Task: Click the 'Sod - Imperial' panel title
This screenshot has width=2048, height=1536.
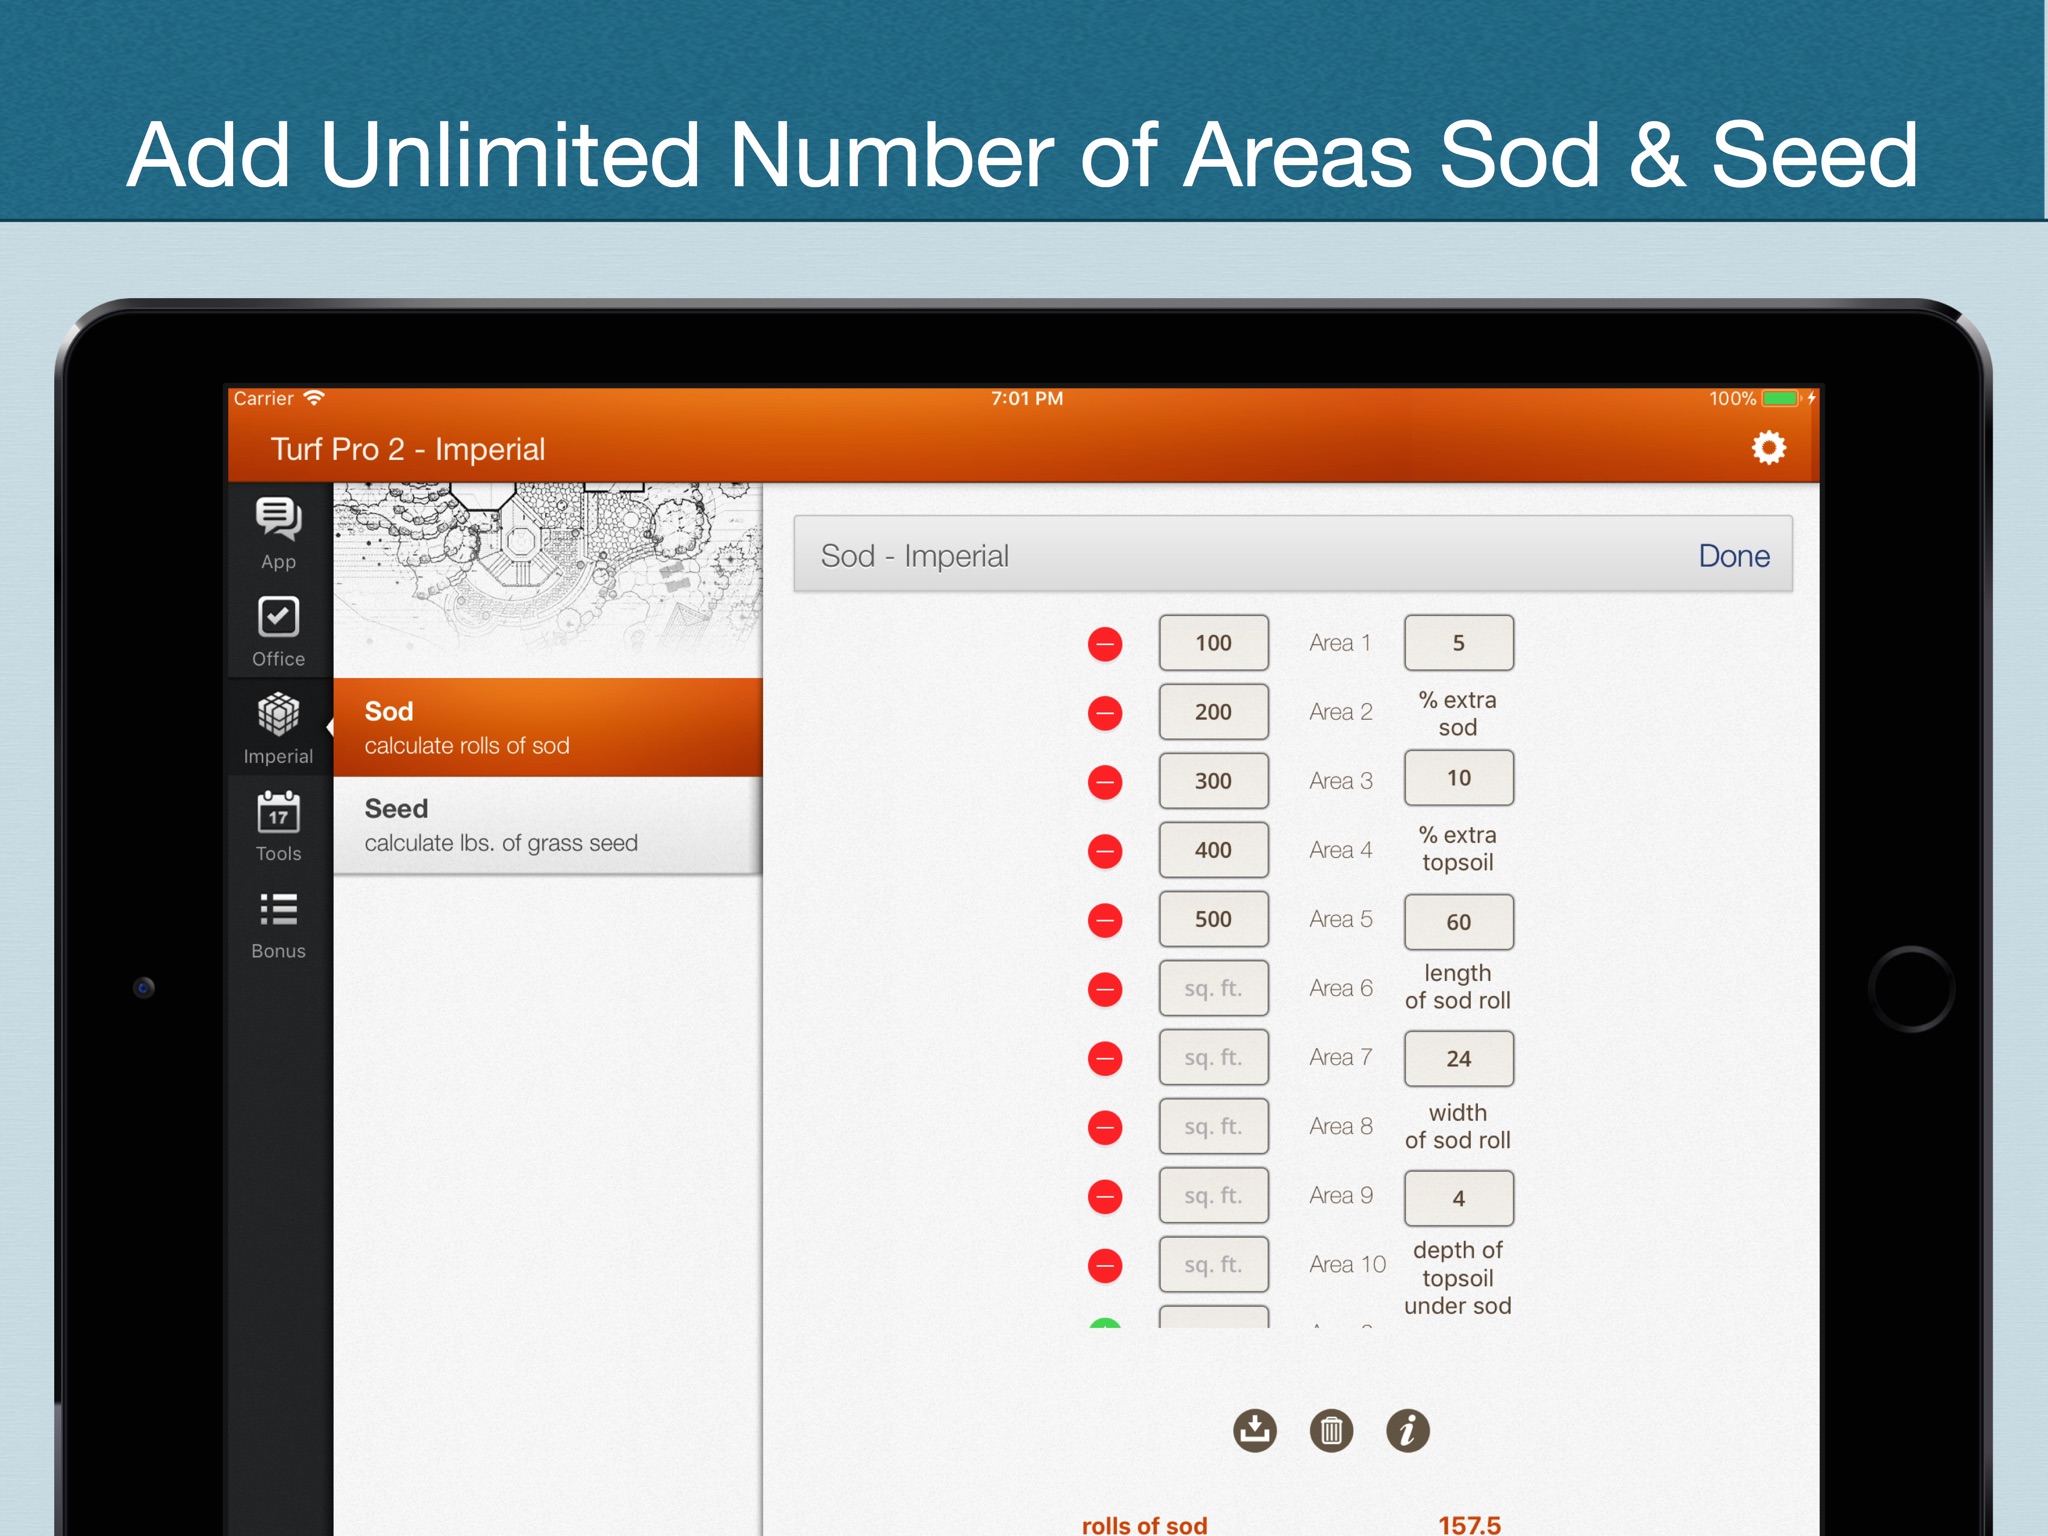Action: click(914, 556)
